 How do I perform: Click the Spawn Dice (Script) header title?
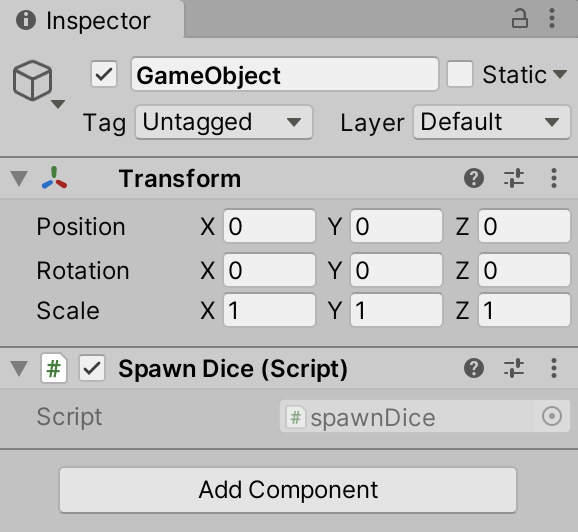click(x=233, y=369)
